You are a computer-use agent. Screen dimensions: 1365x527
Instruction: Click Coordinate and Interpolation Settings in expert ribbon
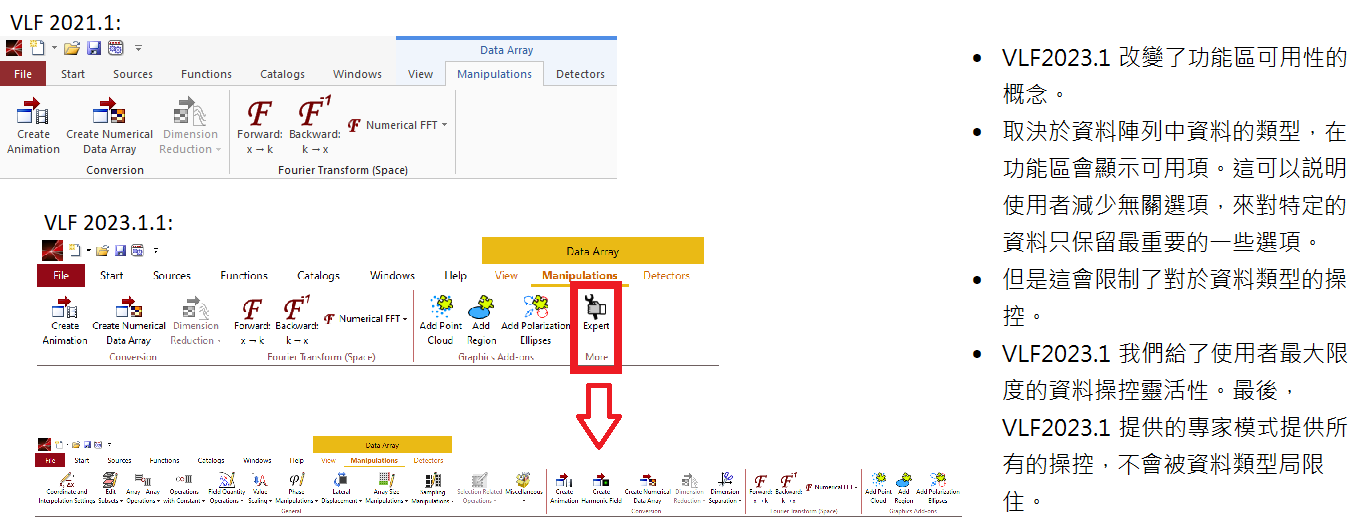69,489
